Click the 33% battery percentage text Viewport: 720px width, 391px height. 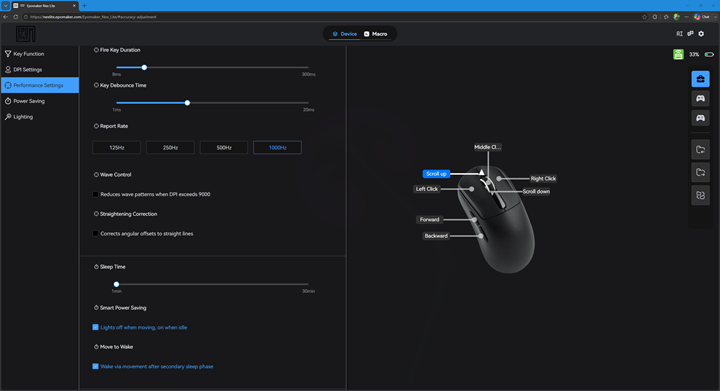(694, 54)
